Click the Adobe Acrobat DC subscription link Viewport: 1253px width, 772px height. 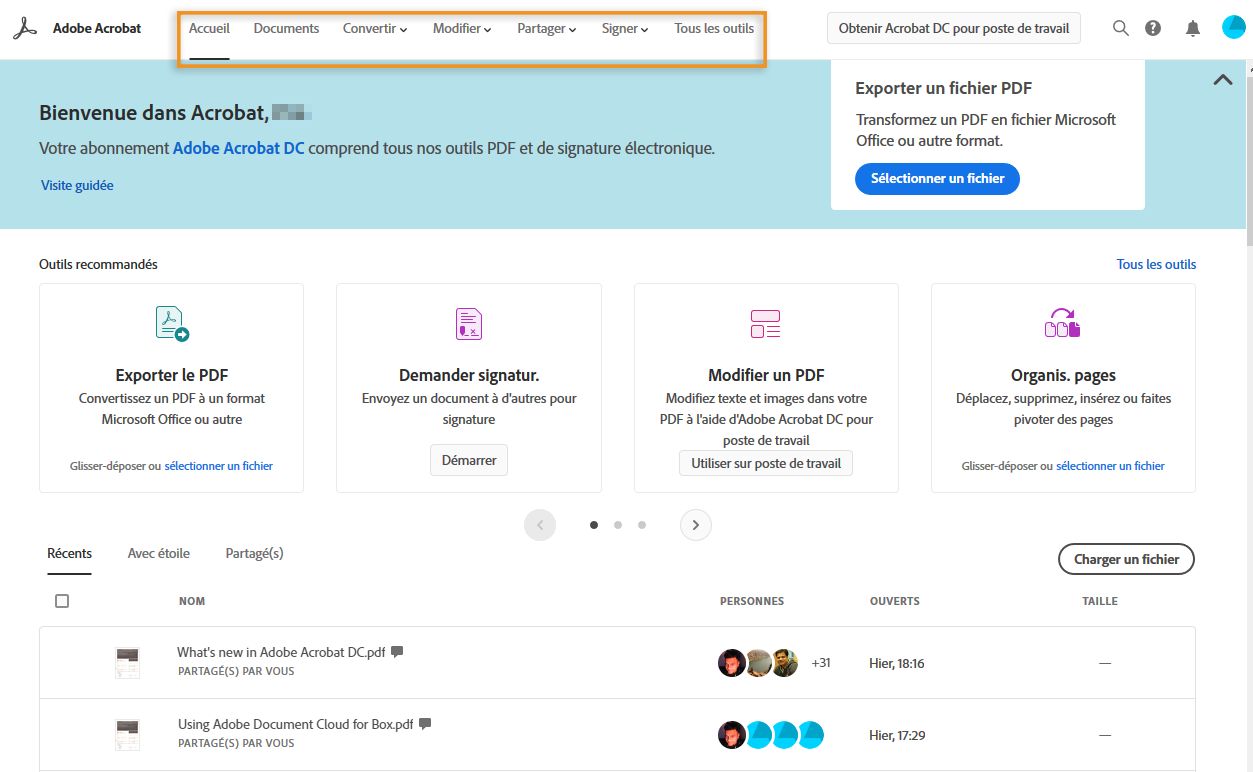click(x=239, y=148)
